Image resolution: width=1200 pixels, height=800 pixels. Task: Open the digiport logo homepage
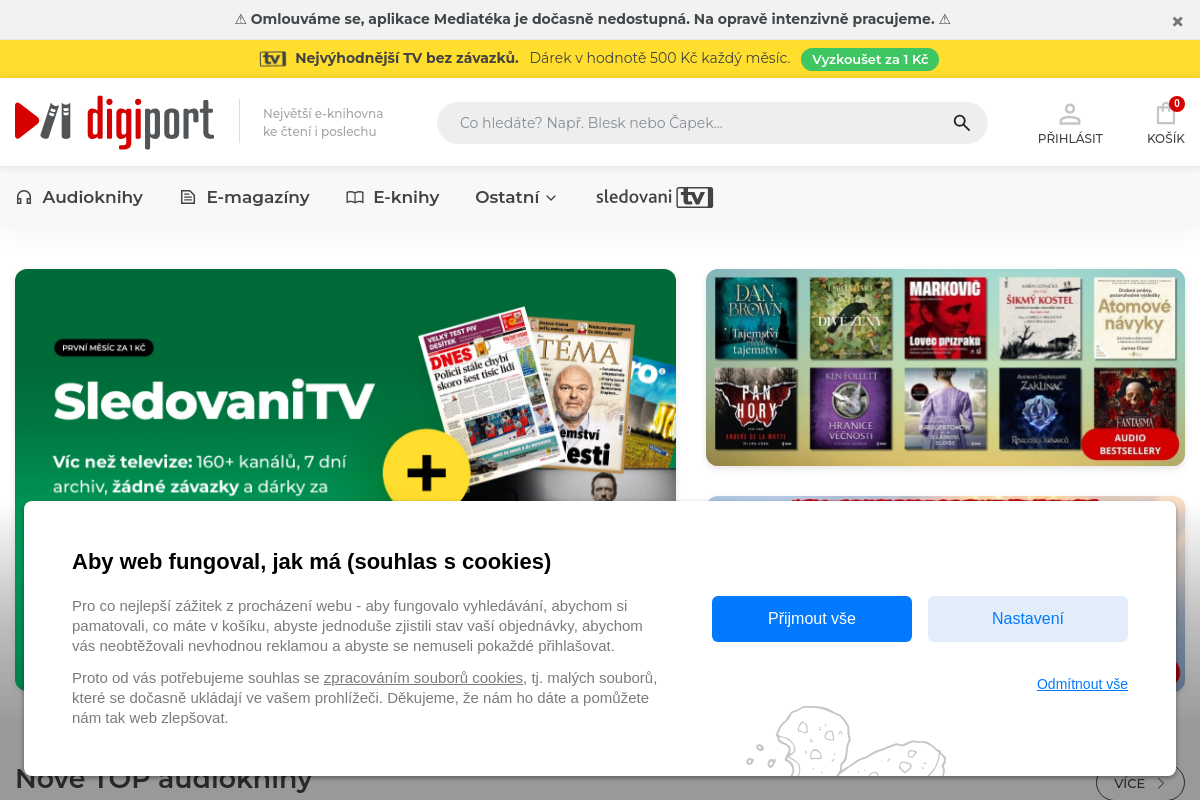pos(115,122)
